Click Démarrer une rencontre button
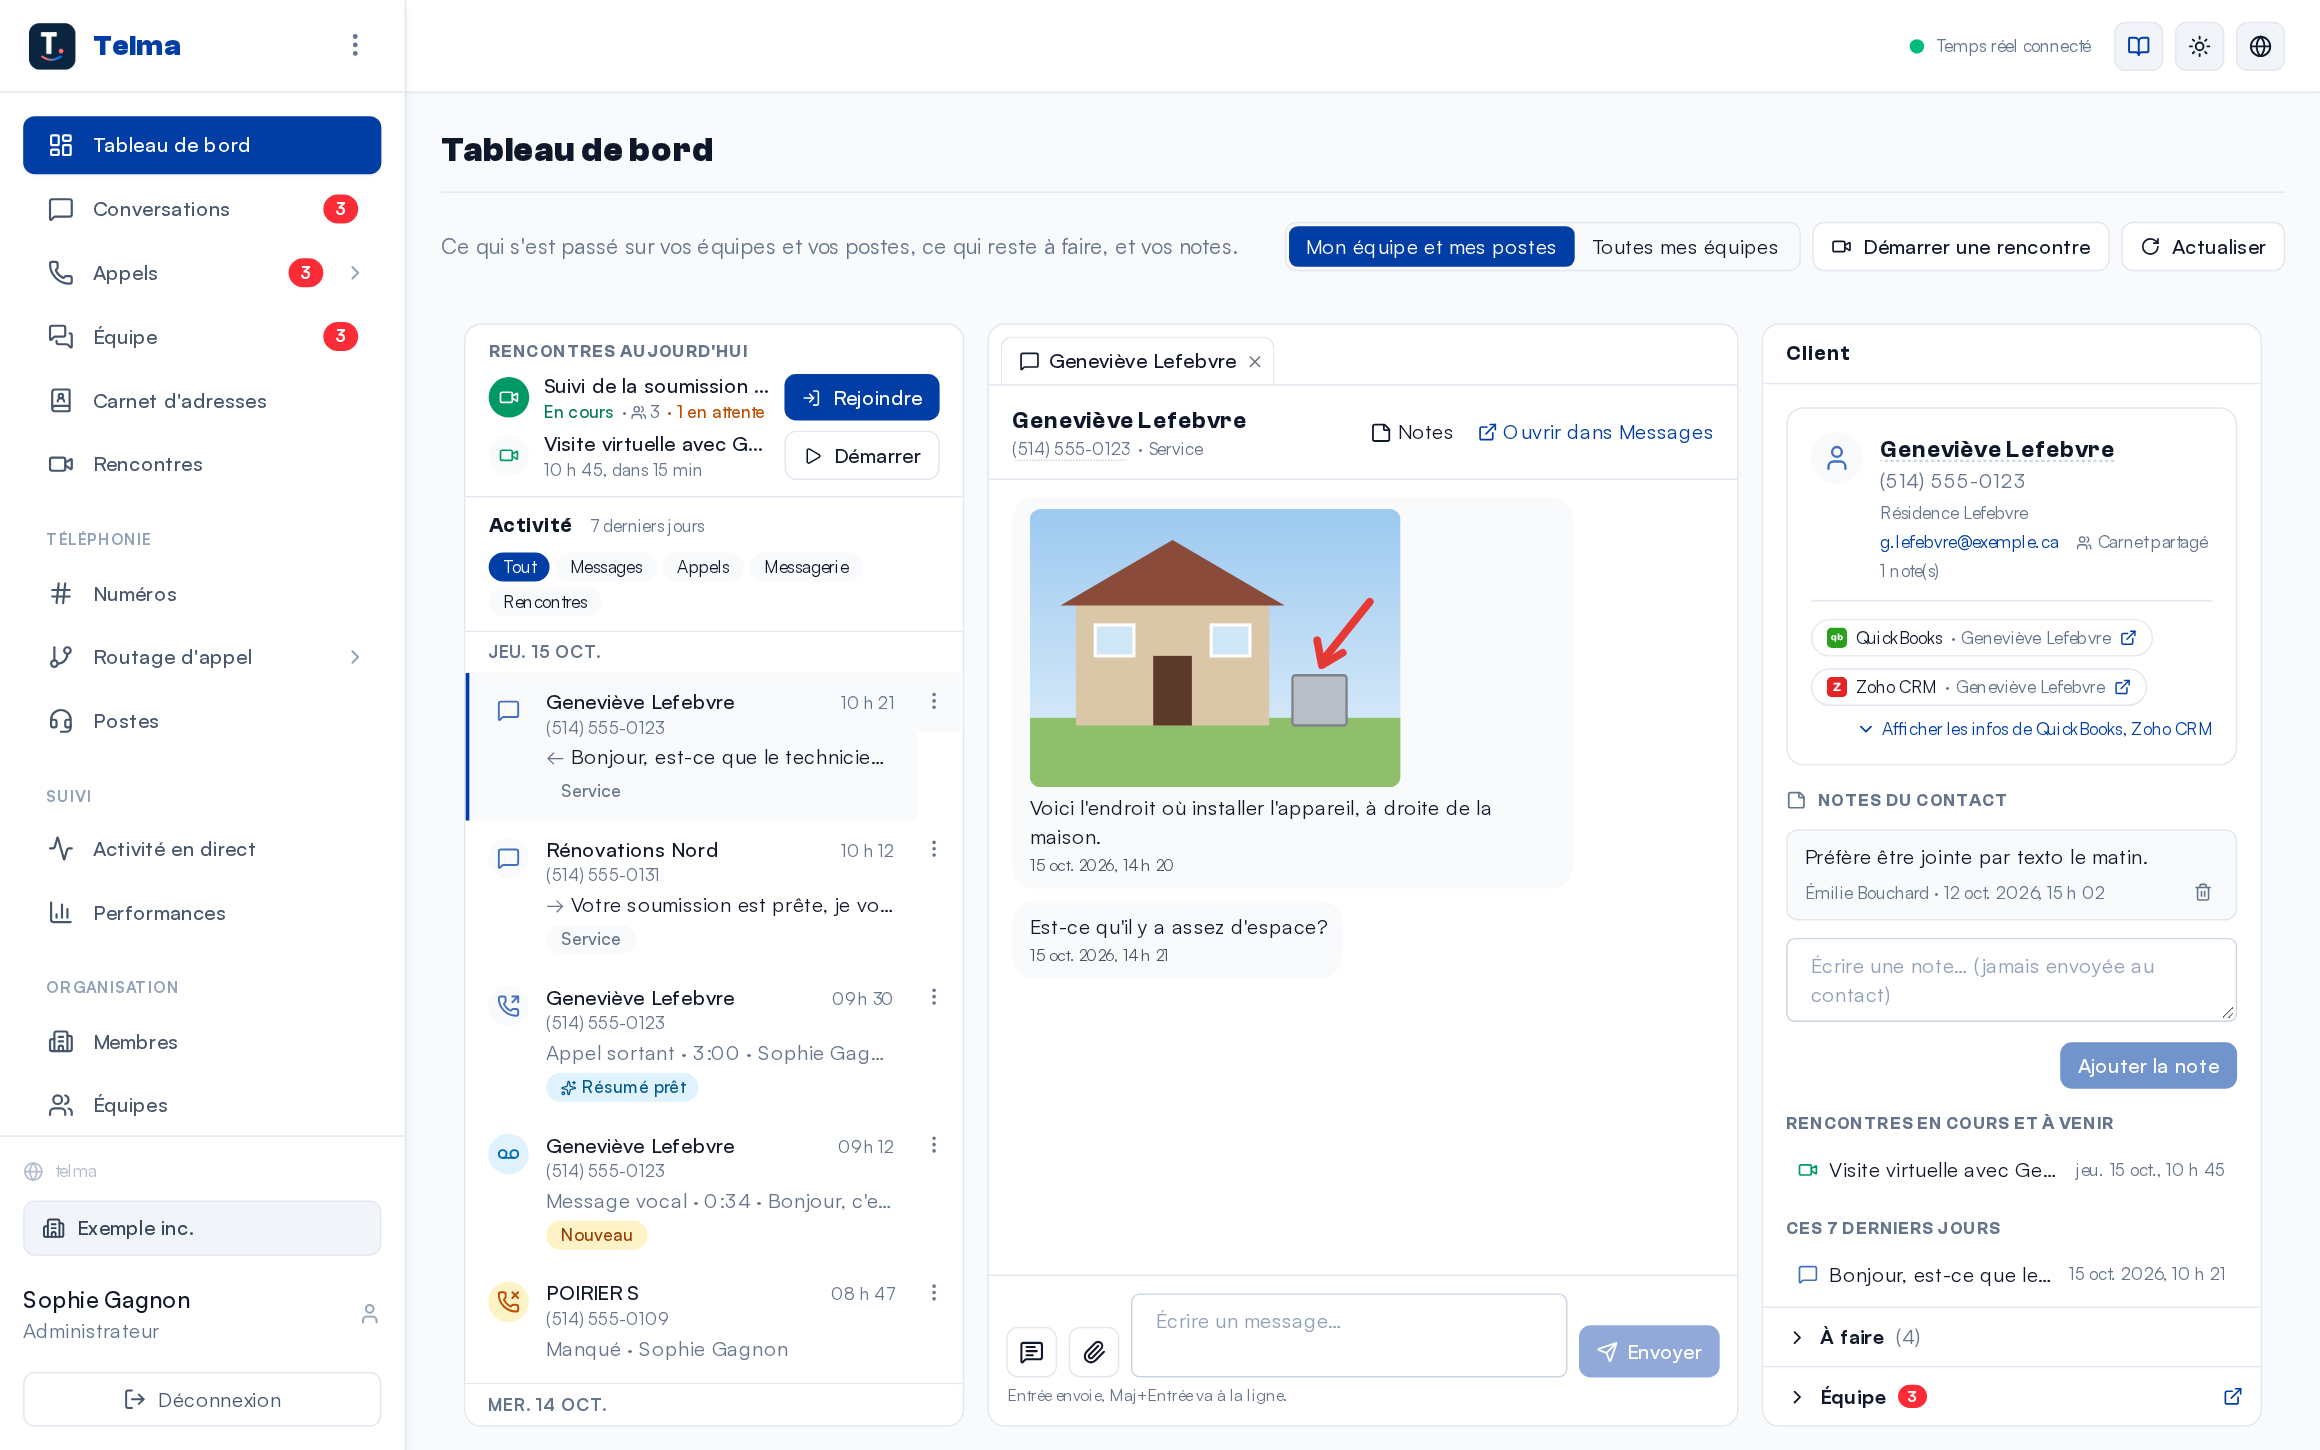2320x1450 pixels. point(1960,247)
